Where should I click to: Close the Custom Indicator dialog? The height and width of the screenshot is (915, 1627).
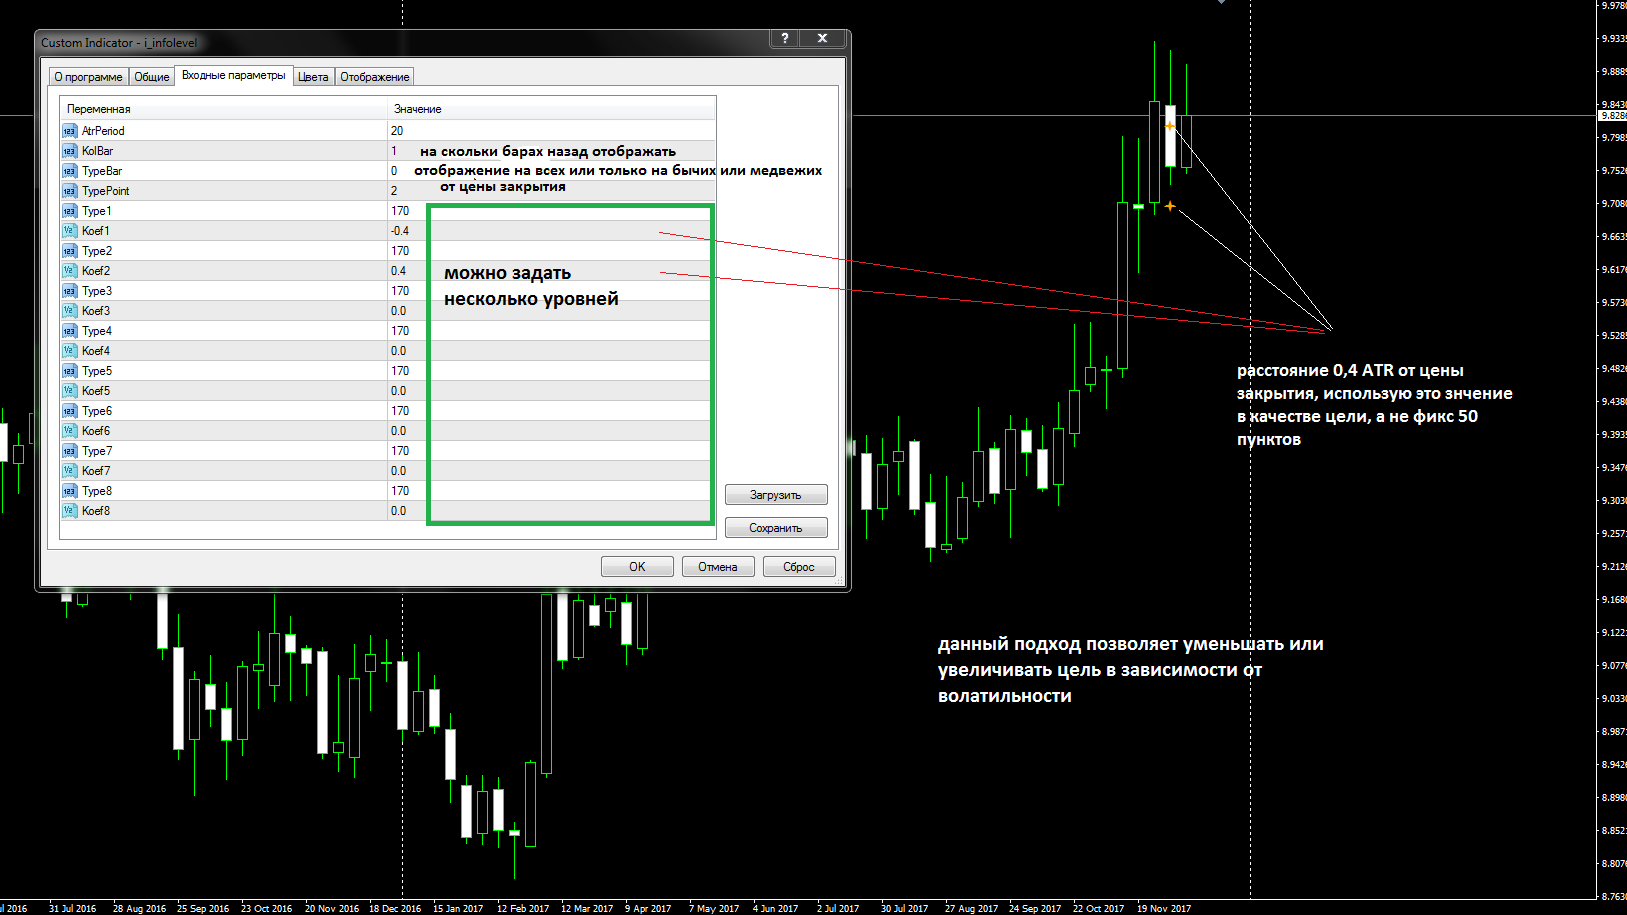click(x=822, y=38)
